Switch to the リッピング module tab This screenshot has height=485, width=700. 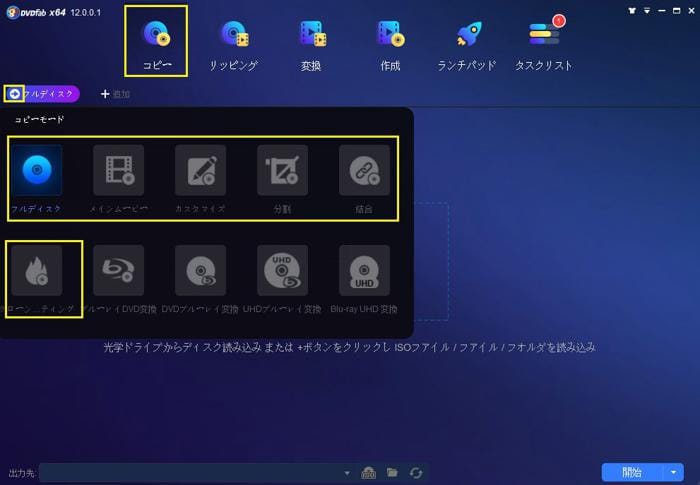(x=234, y=45)
